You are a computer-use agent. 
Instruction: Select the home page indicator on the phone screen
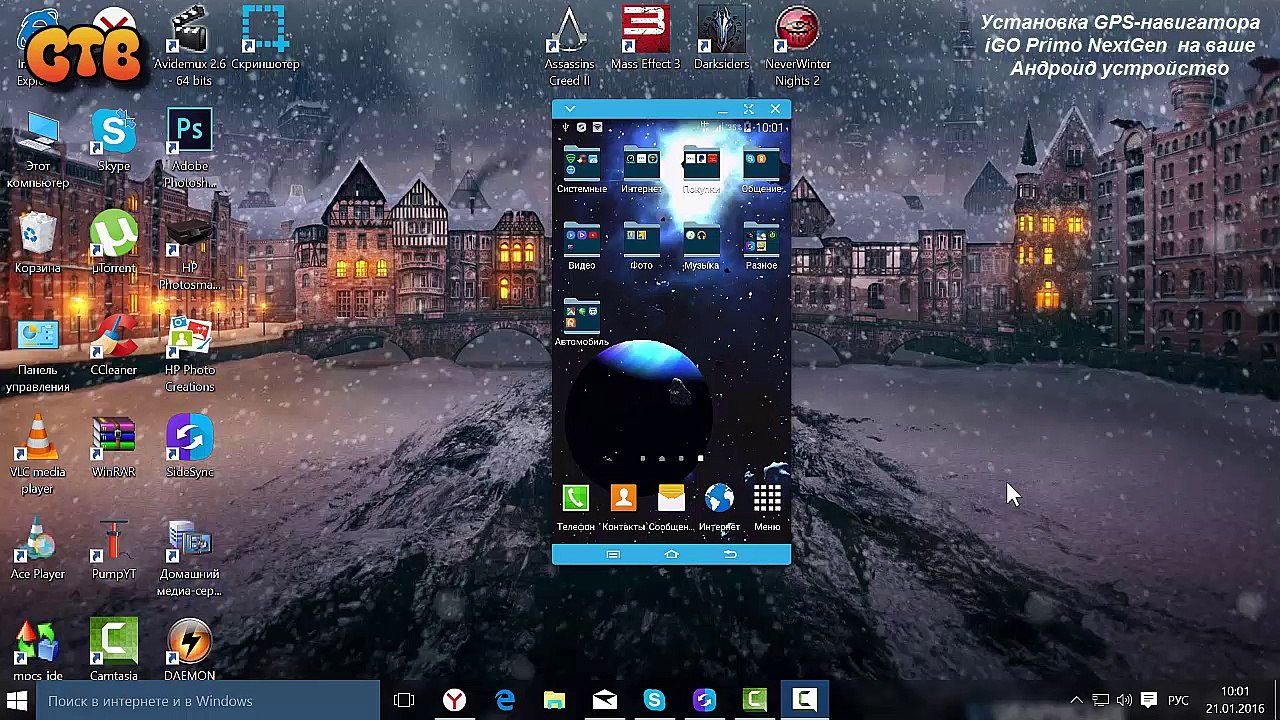pyautogui.click(x=661, y=458)
